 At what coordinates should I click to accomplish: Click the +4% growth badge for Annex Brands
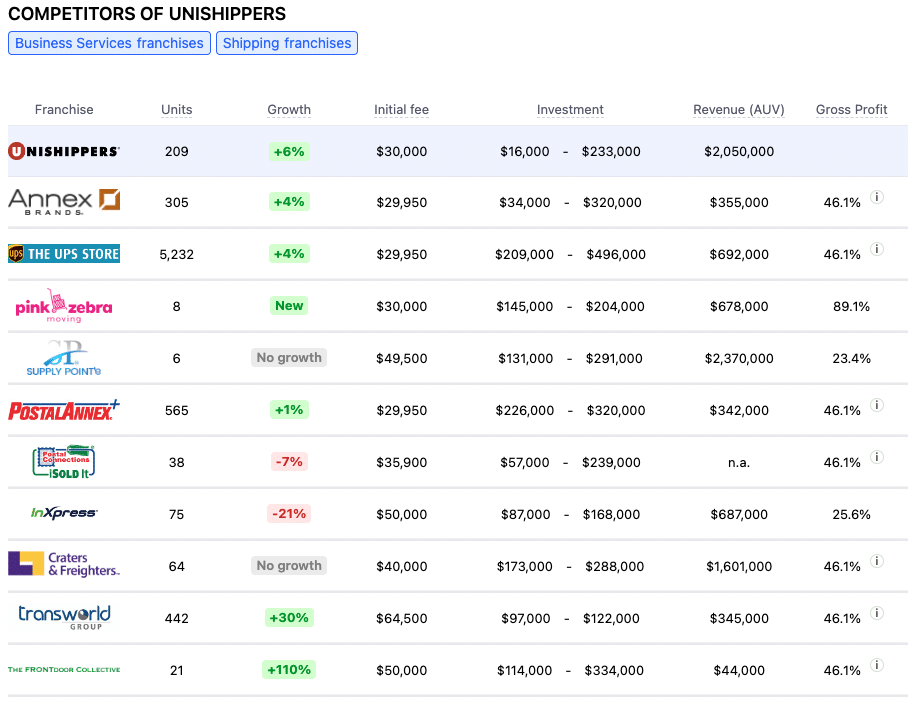coord(289,202)
